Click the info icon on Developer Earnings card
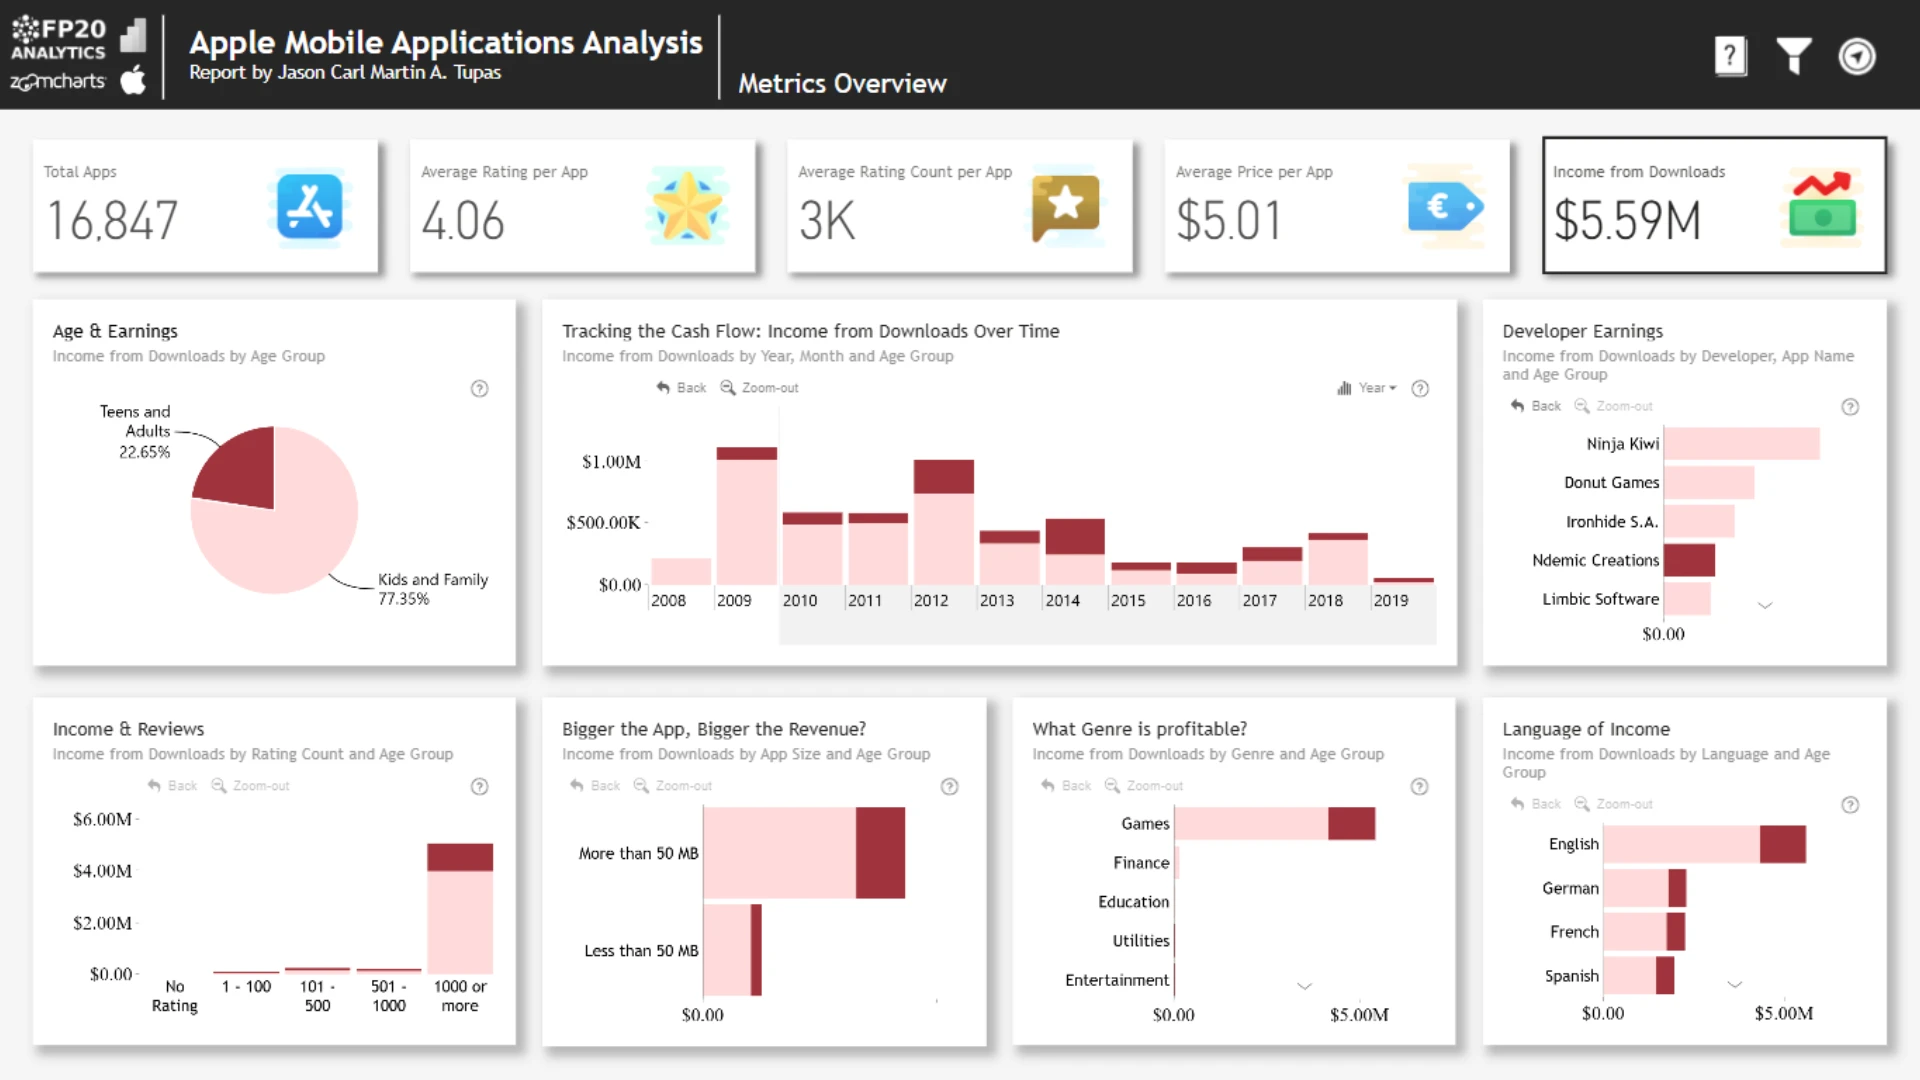Viewport: 1920px width, 1080px height. (x=1850, y=407)
